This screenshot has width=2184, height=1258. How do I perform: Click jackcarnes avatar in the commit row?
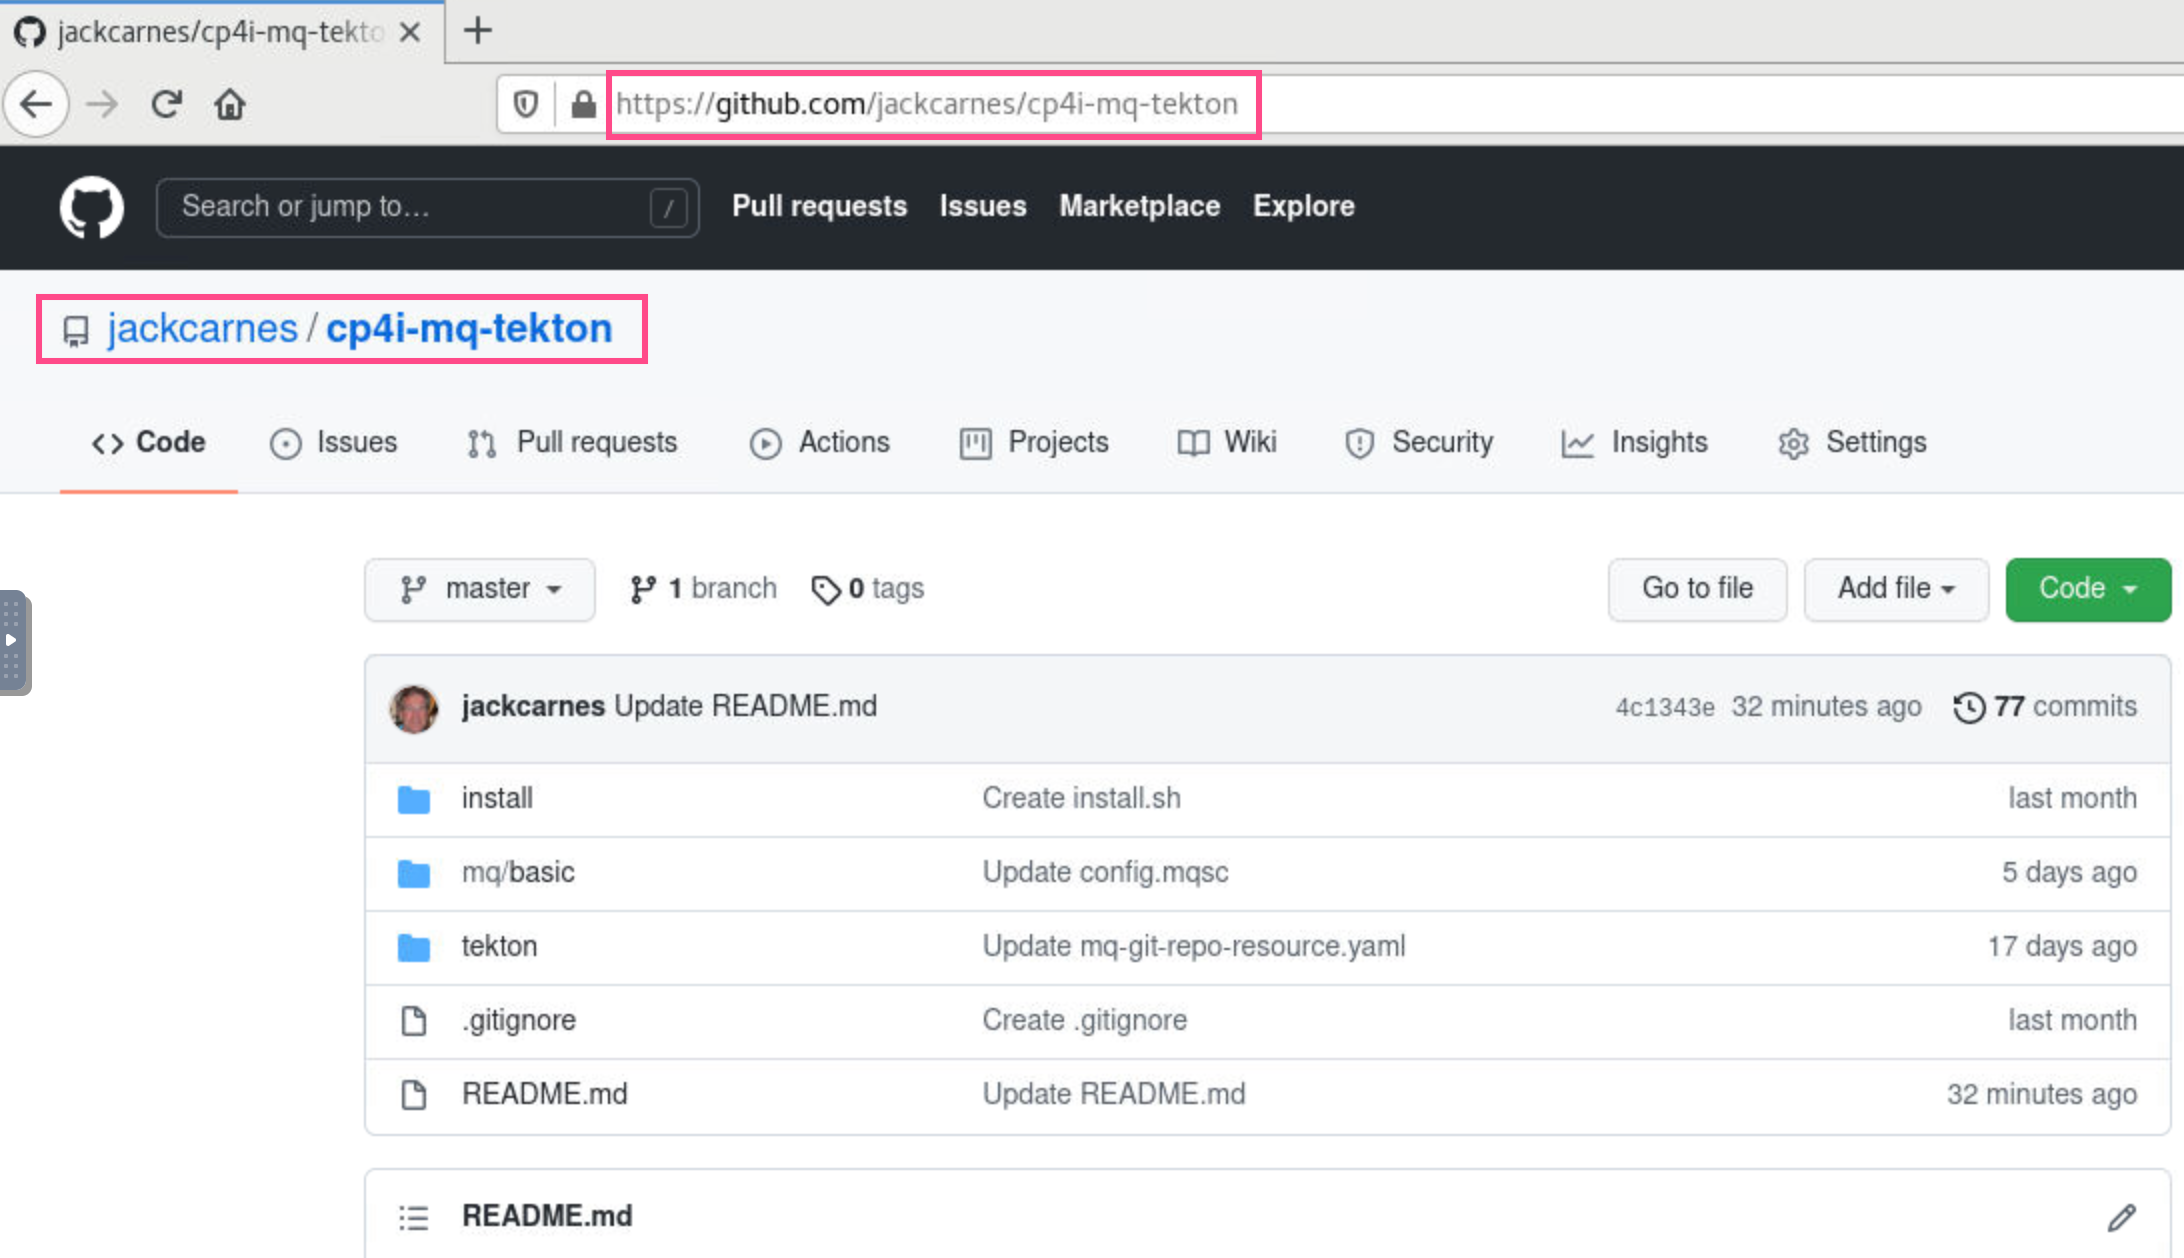tap(414, 708)
